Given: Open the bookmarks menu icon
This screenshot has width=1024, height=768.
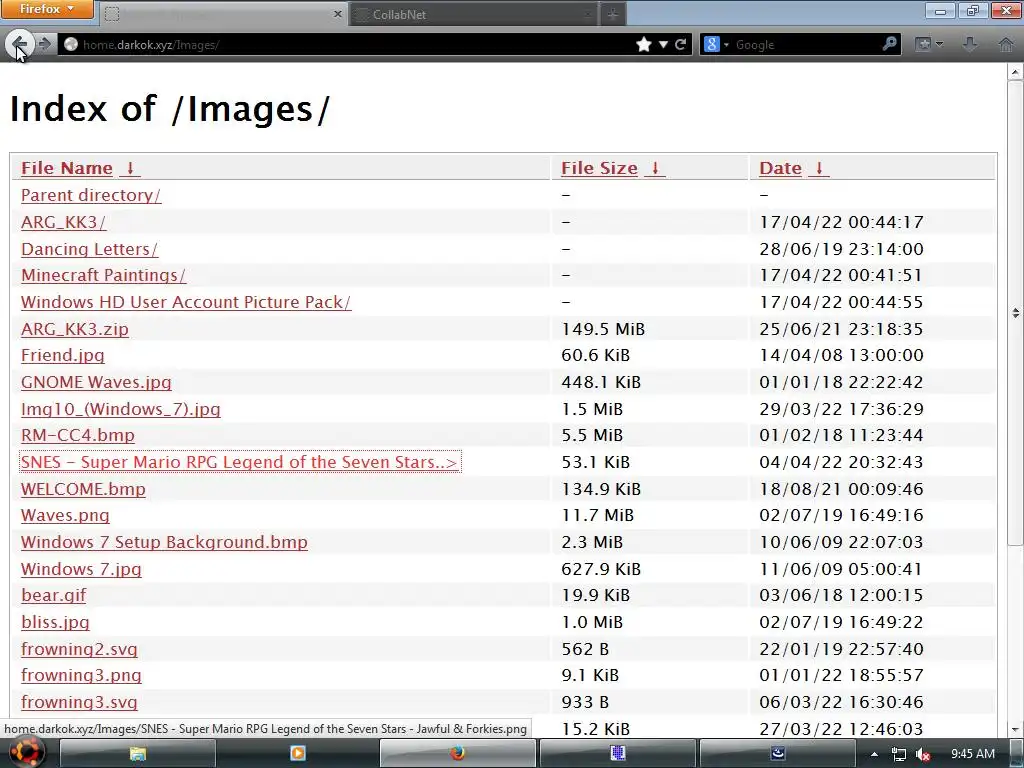Looking at the screenshot, I should (x=929, y=44).
